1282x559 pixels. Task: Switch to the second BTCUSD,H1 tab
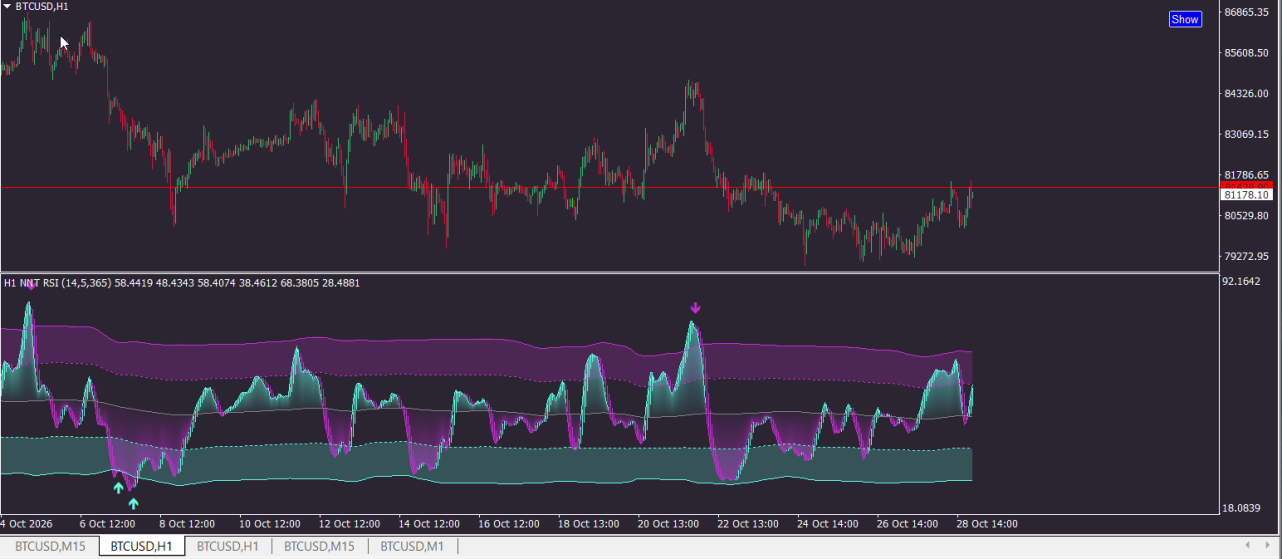[228, 546]
